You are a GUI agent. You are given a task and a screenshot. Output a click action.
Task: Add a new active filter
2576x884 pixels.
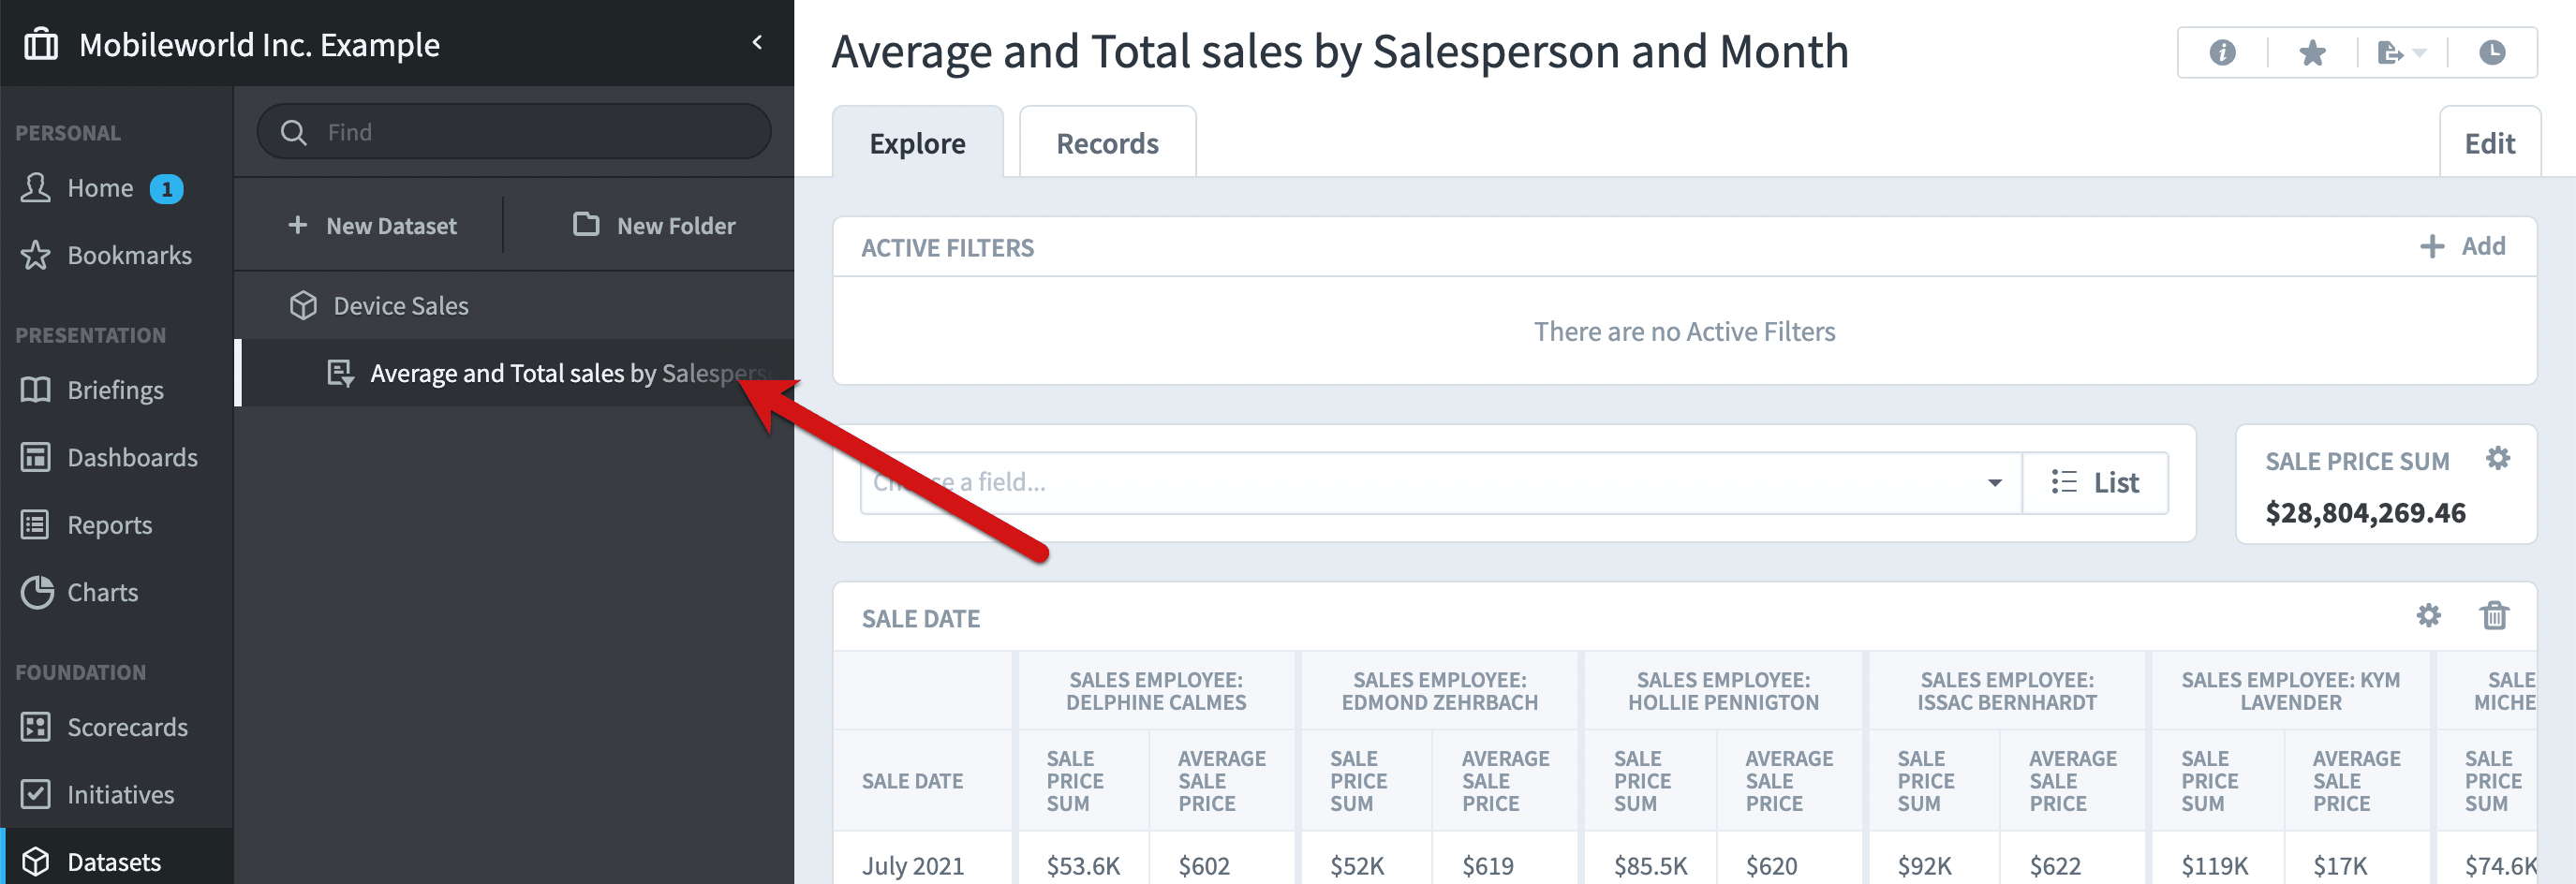pos(2462,246)
